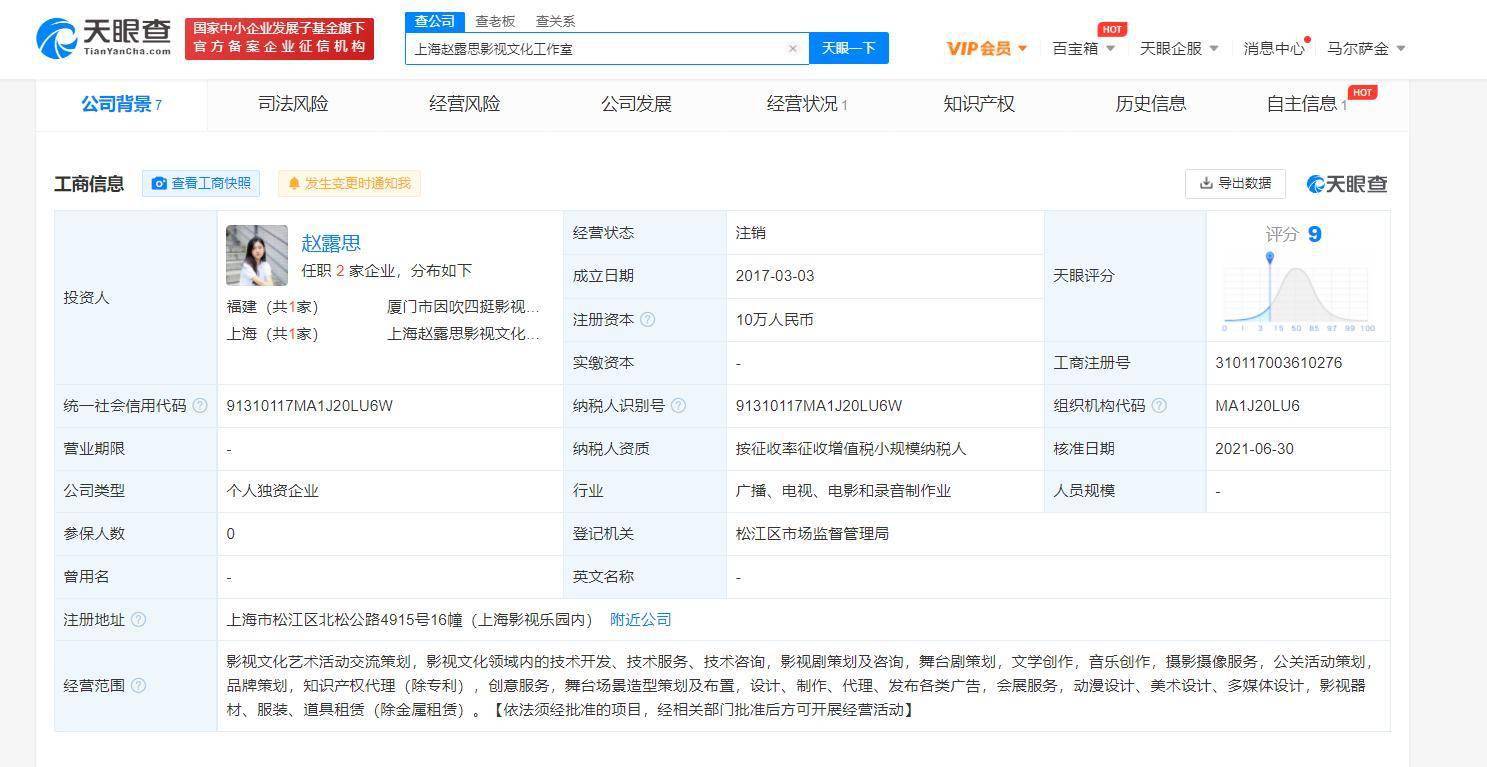The width and height of the screenshot is (1487, 767).
Task: Click the 附近公司 link
Action: [x=641, y=620]
